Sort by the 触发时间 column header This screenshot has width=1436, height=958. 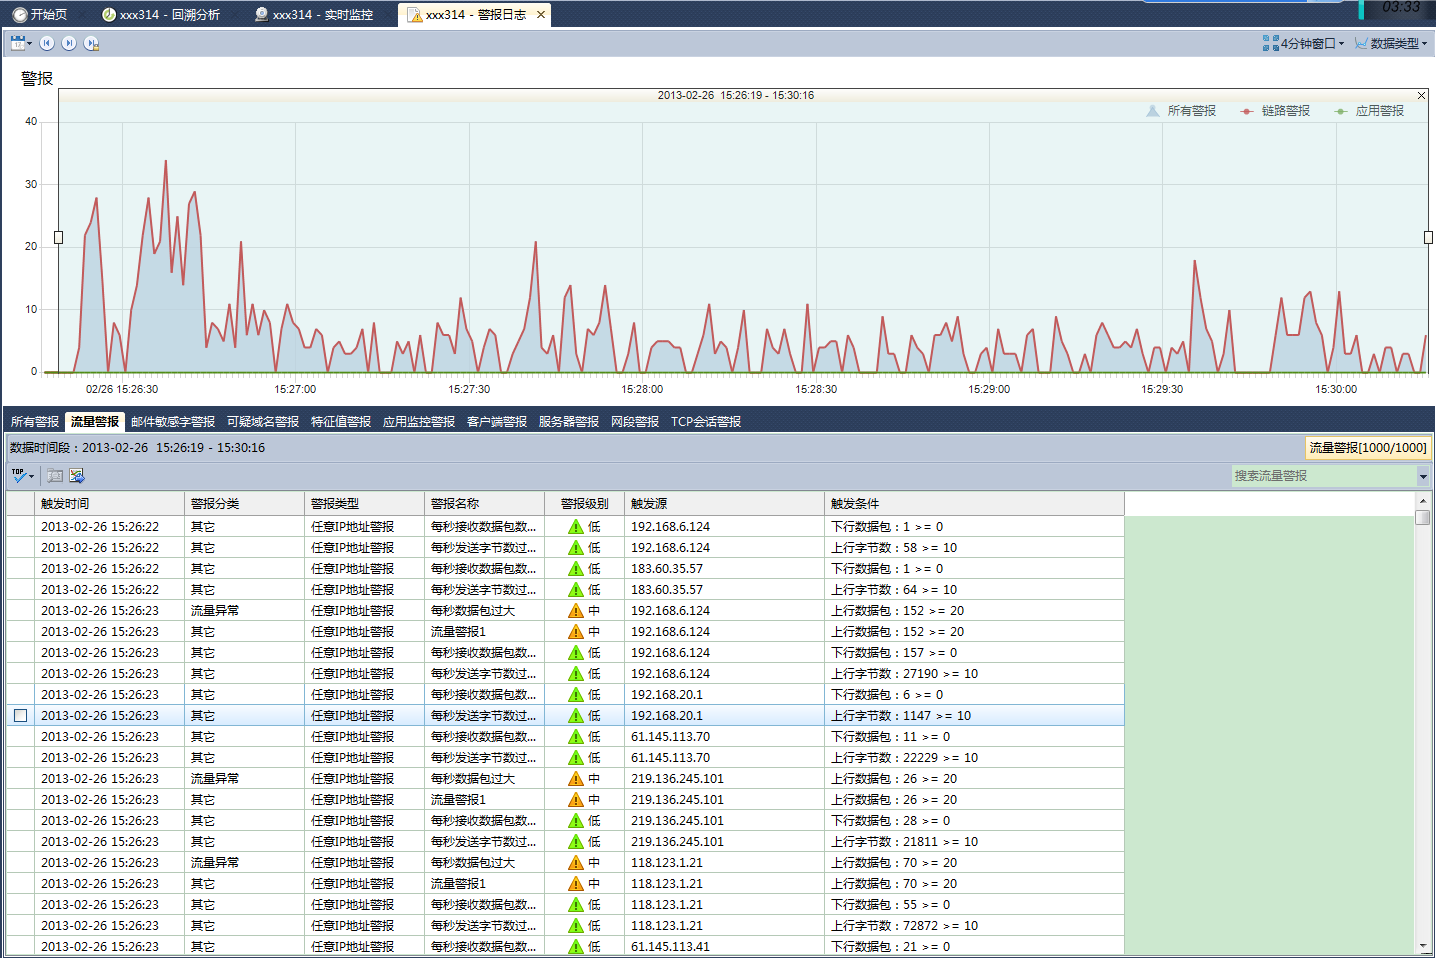(x=65, y=504)
